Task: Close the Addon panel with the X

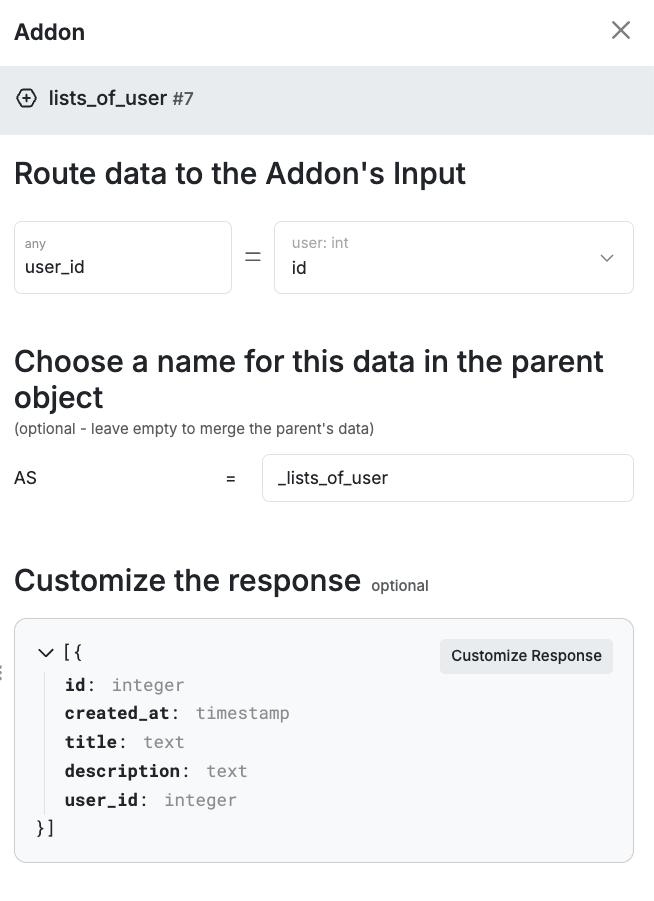Action: click(621, 30)
